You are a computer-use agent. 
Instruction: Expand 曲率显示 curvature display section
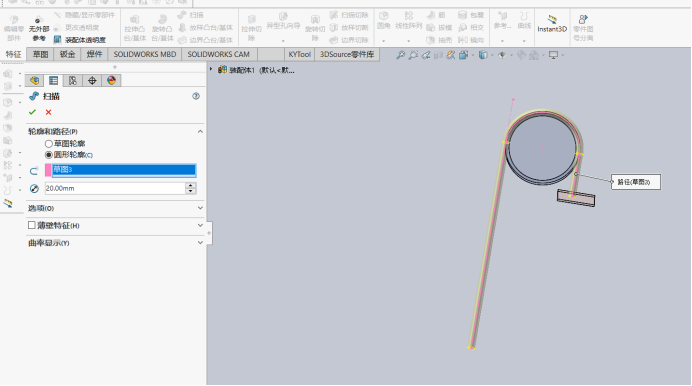point(200,243)
